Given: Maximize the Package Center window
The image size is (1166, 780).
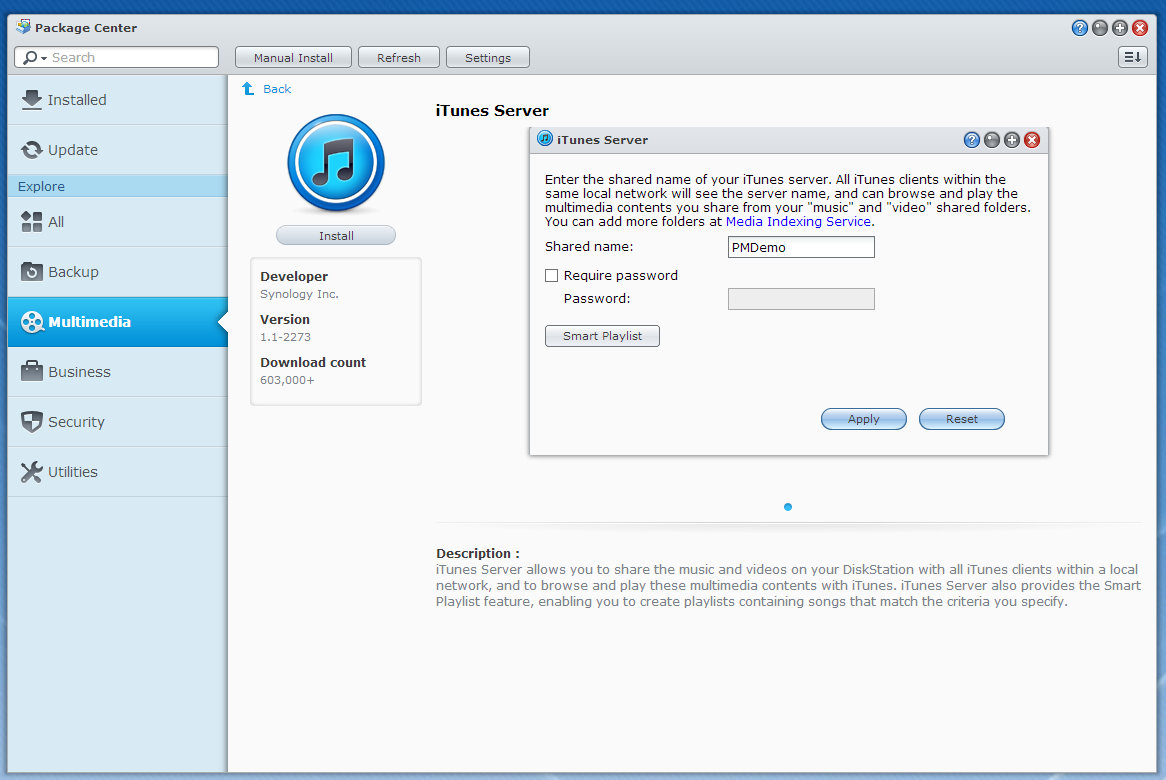Looking at the screenshot, I should (x=1120, y=28).
